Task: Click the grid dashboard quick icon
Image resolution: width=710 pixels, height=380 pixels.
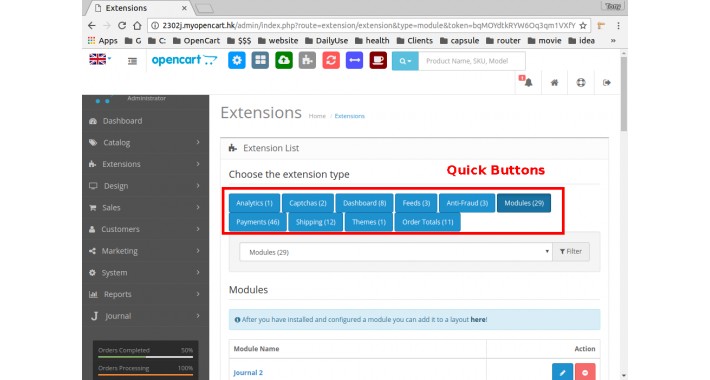Action: coord(260,60)
